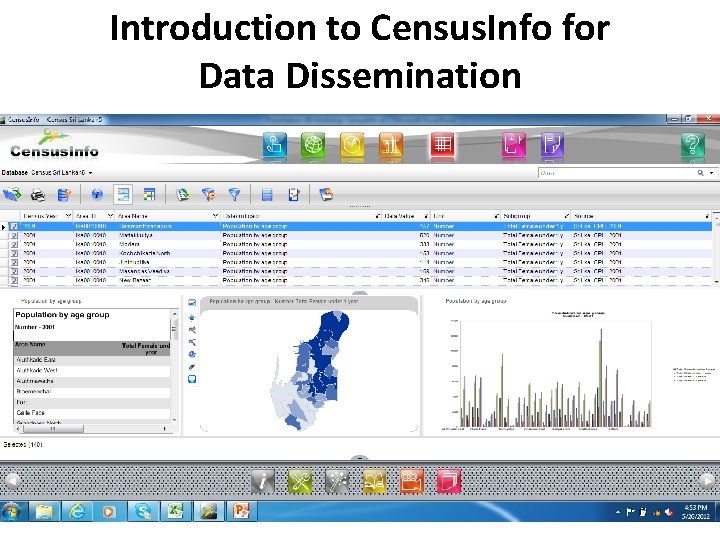Click the purple reports header icon
Viewport: 720px width, 540px height.
tap(552, 144)
